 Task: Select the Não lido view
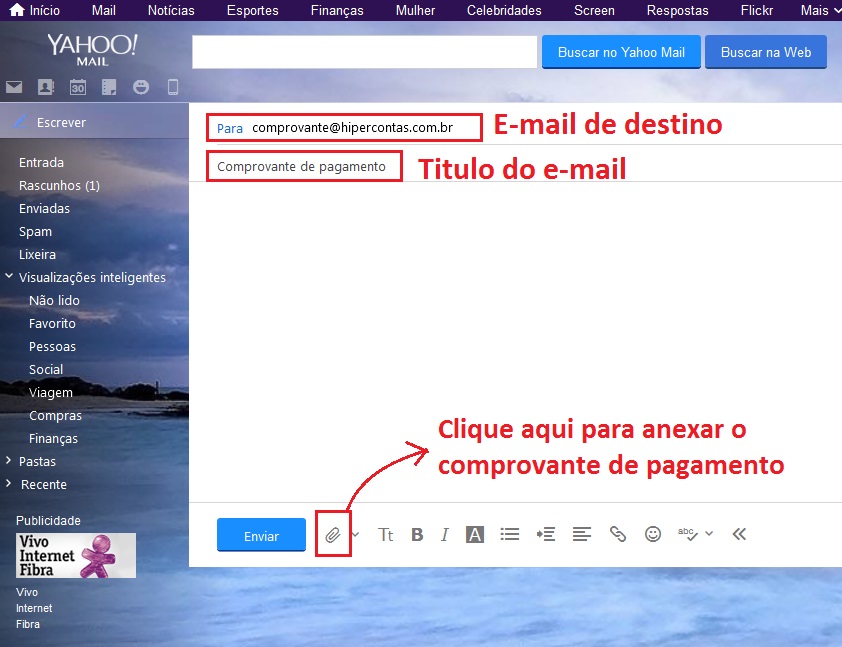[54, 300]
